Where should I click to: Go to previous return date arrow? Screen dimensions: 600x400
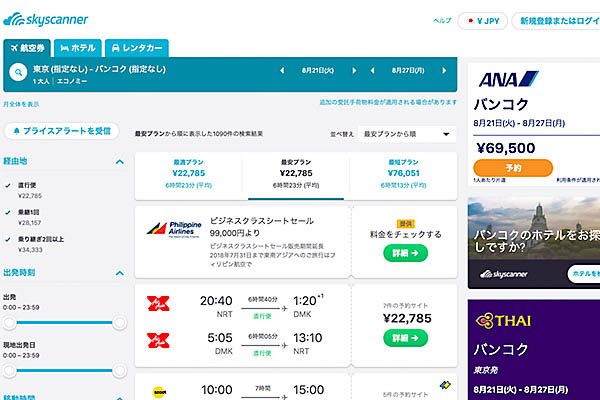[372, 70]
